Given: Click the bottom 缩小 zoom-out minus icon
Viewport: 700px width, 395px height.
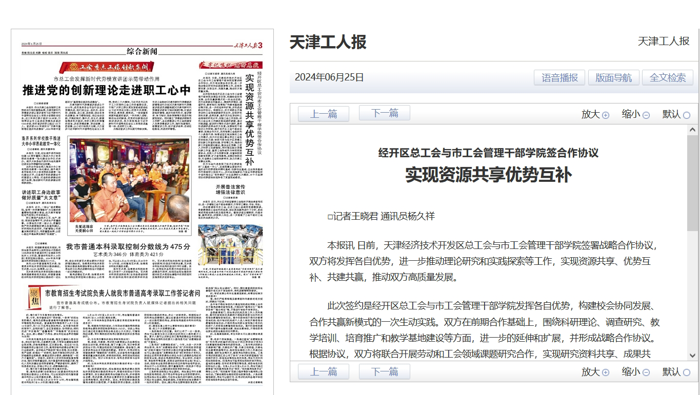Looking at the screenshot, I should click(x=646, y=372).
